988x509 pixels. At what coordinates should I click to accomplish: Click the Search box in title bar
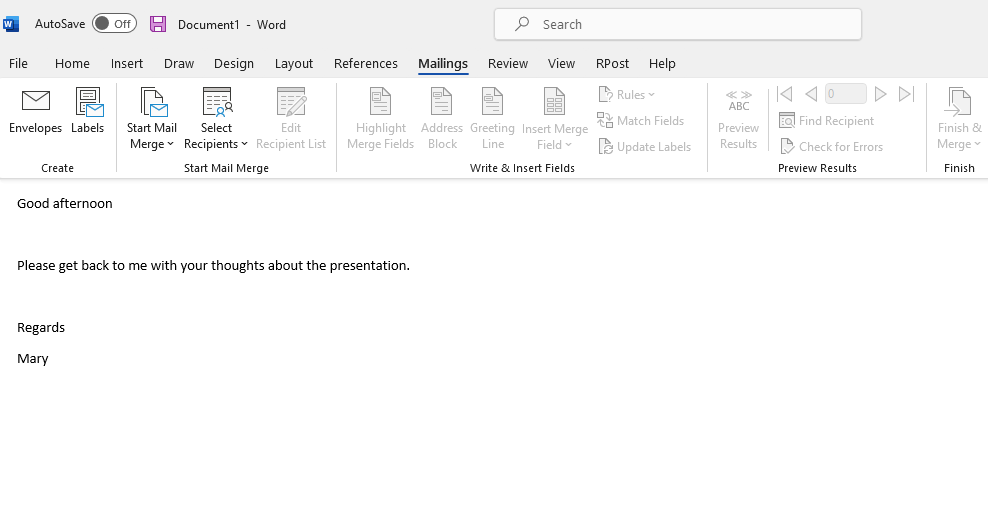pos(678,24)
